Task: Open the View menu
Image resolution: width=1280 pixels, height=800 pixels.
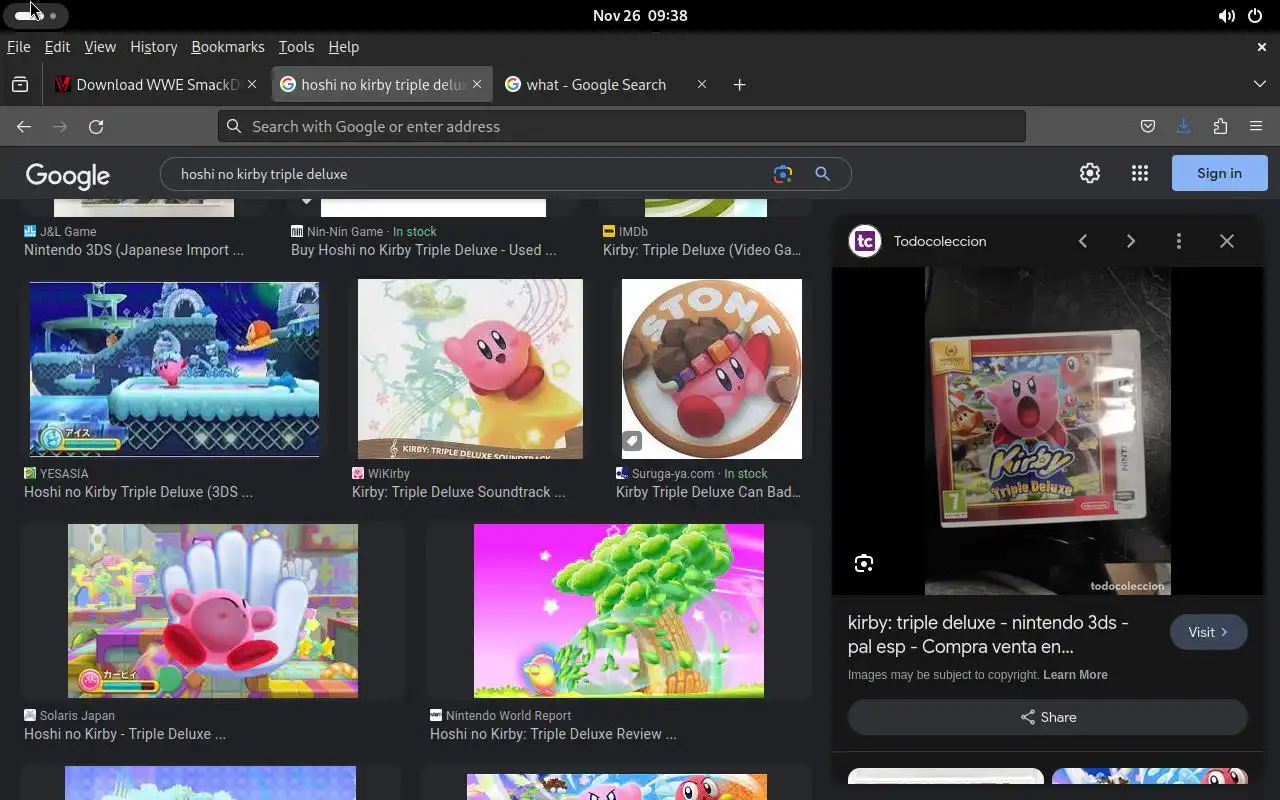Action: click(100, 47)
